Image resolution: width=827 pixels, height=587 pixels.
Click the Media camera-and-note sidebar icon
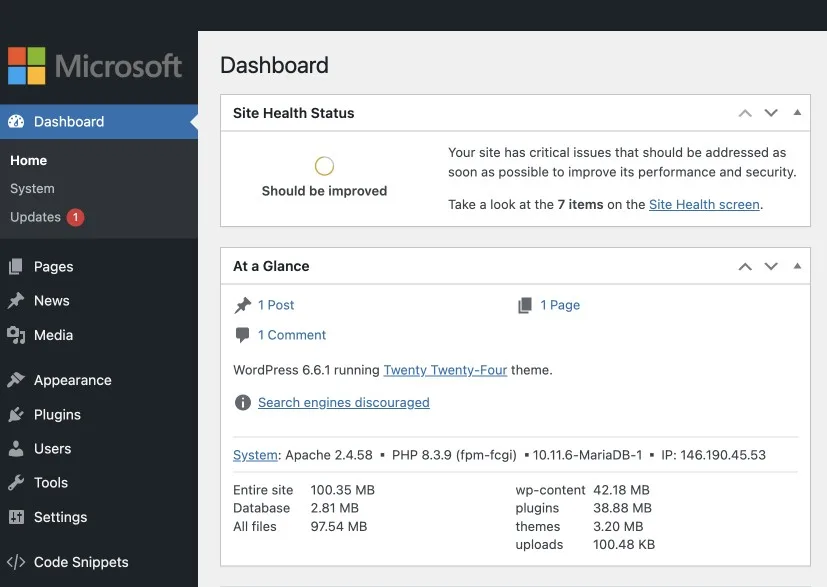coord(16,335)
